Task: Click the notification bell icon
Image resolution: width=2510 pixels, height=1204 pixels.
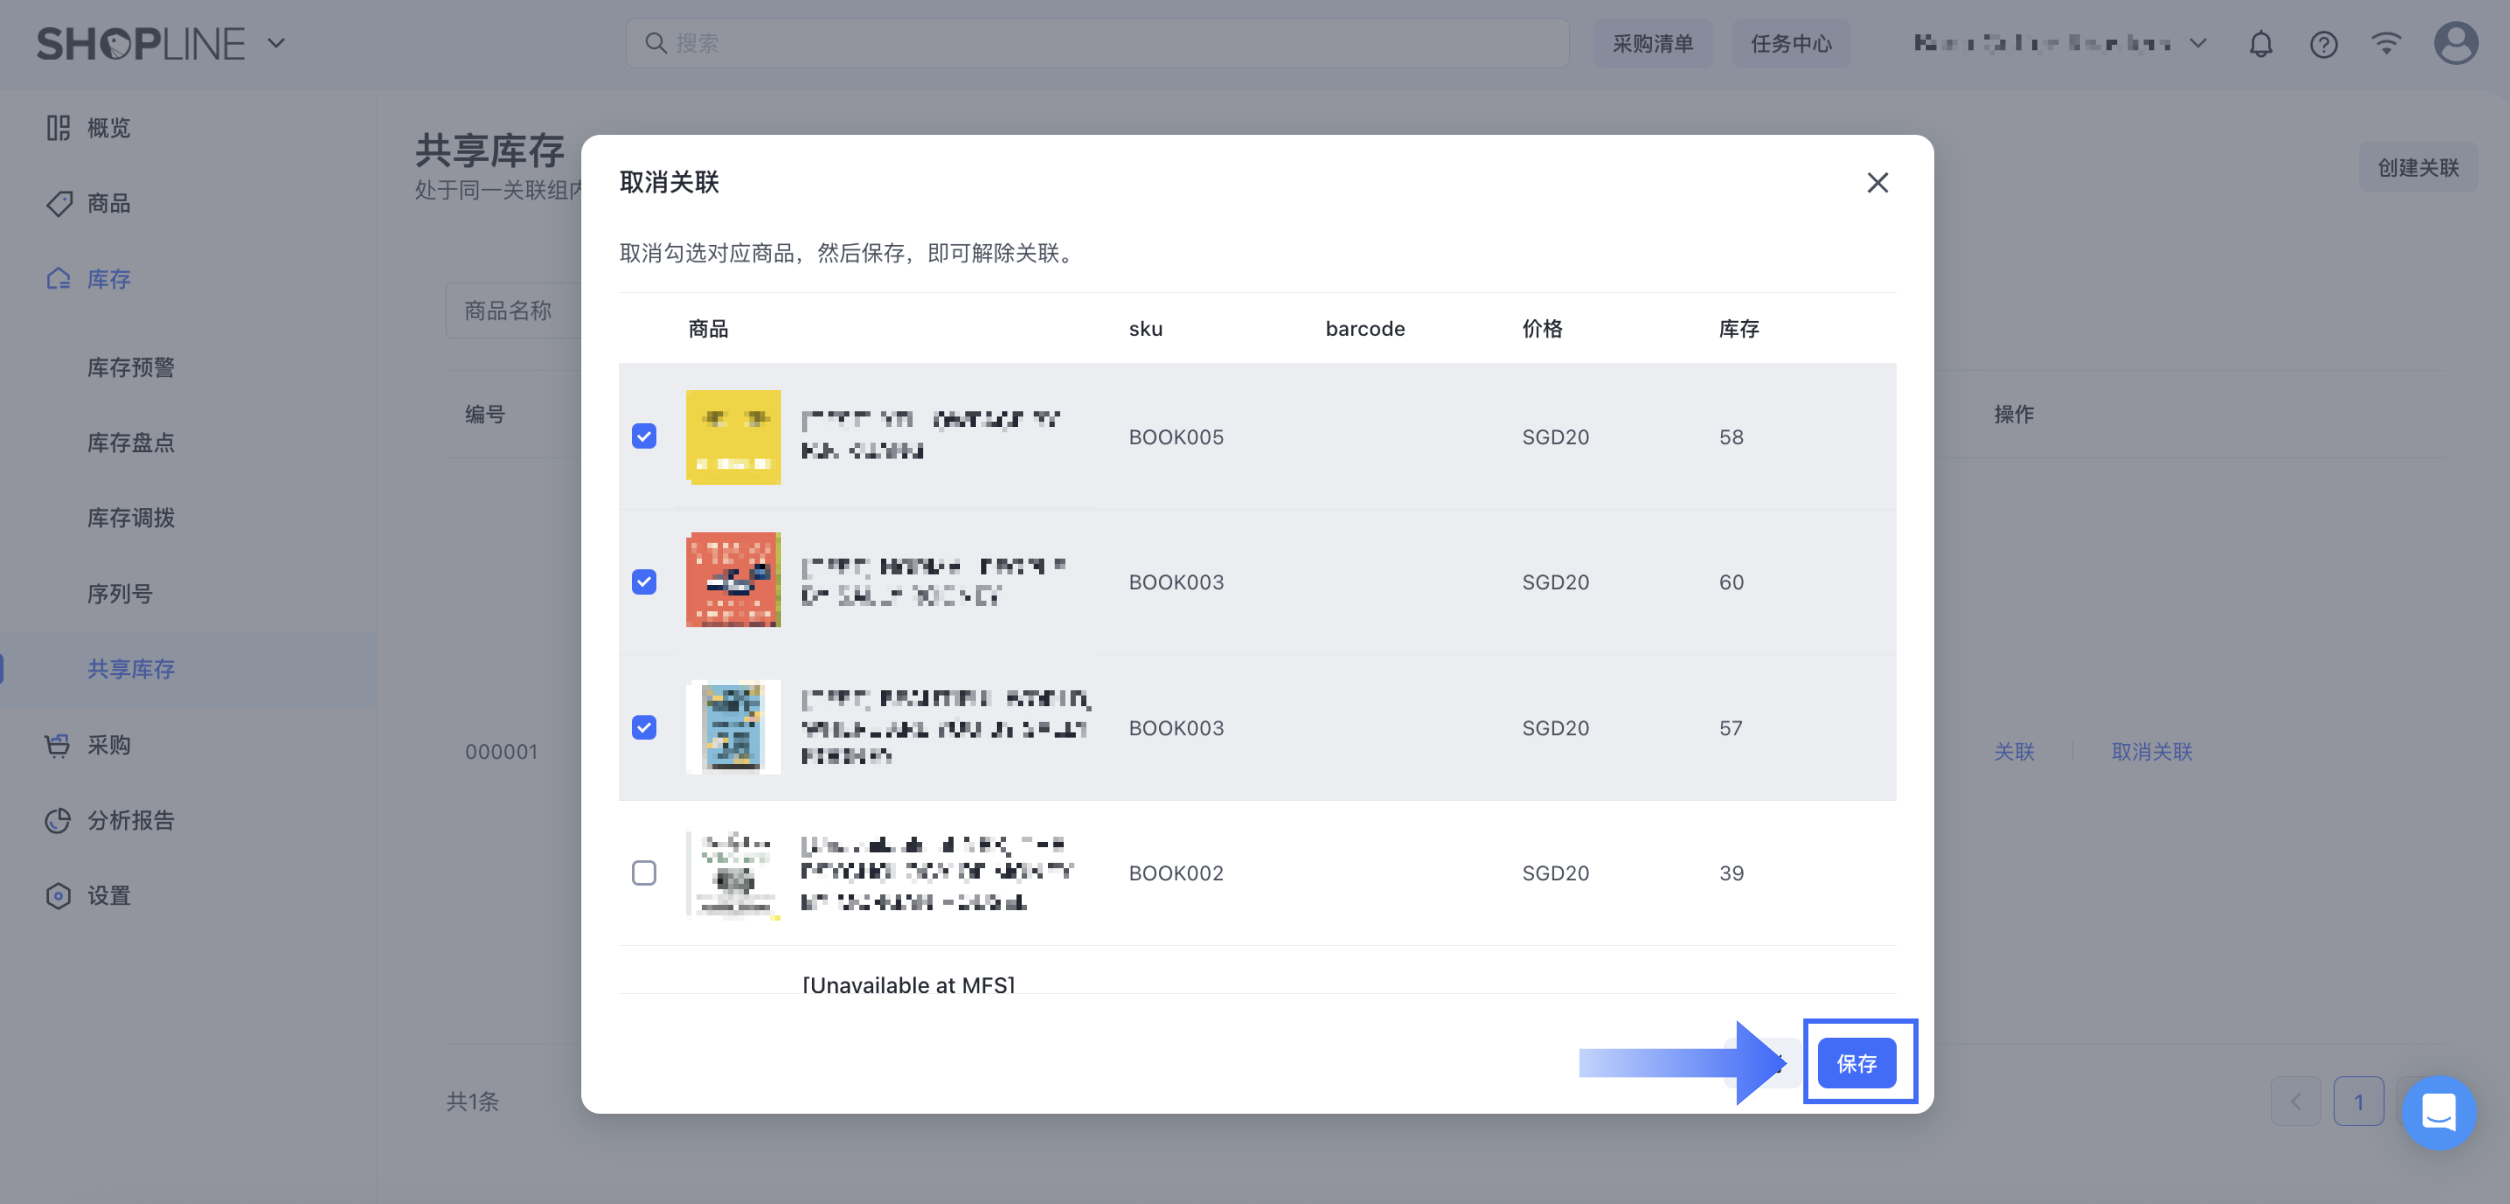Action: pos(2260,44)
